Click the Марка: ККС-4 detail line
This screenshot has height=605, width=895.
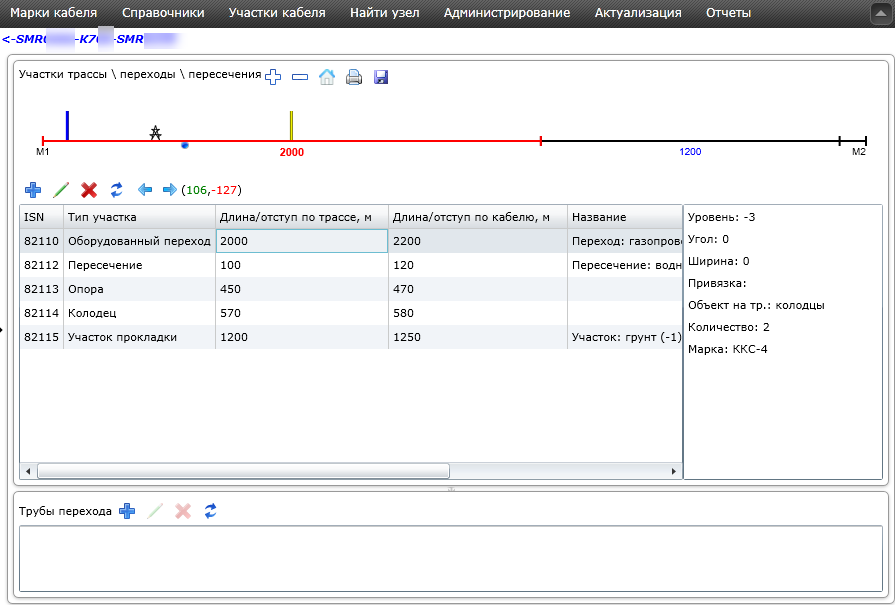(728, 349)
